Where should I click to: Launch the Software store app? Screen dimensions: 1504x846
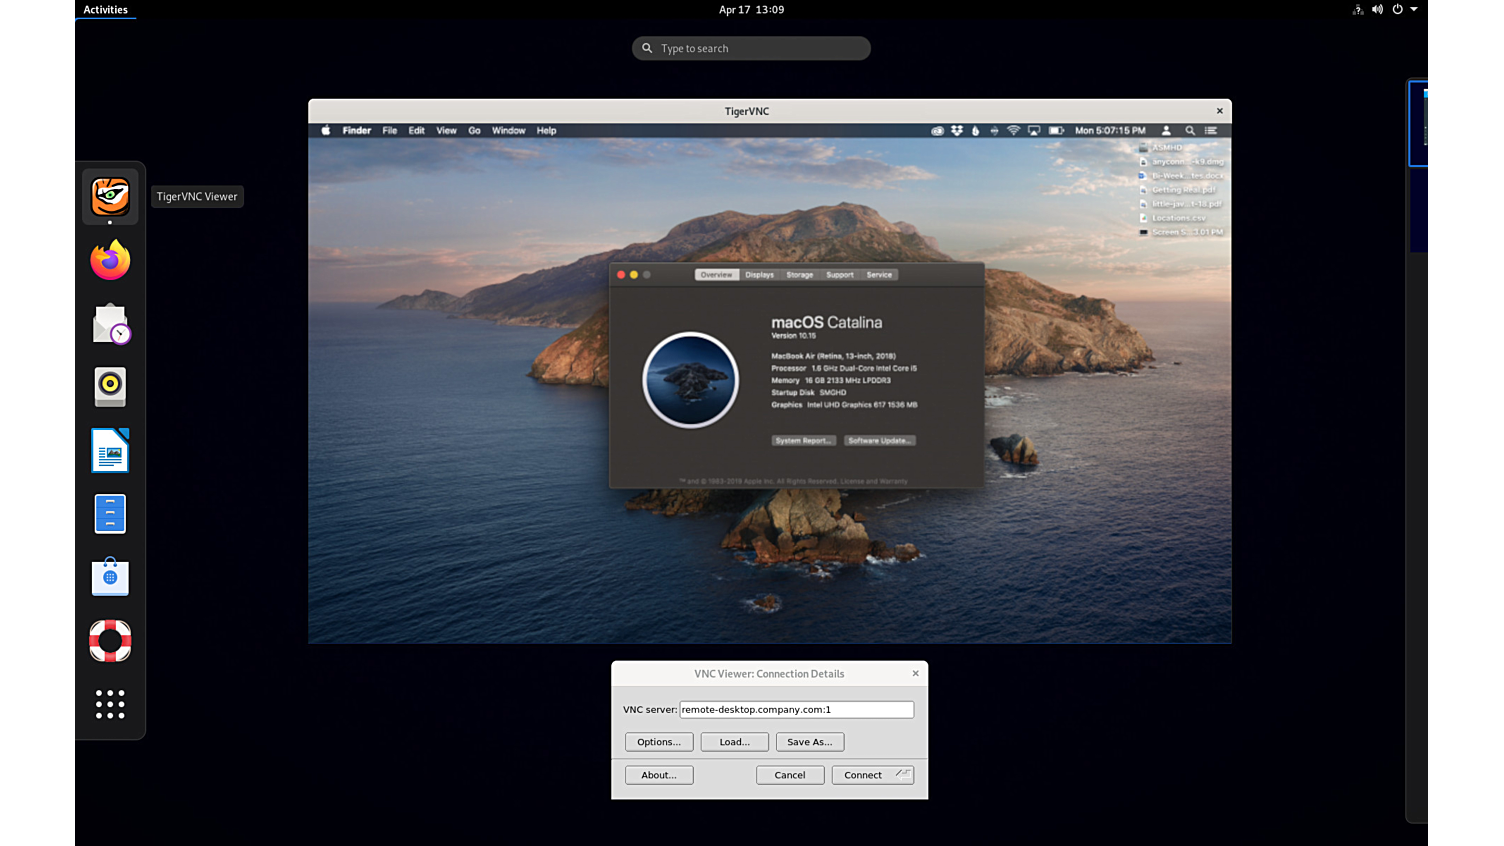tap(110, 577)
